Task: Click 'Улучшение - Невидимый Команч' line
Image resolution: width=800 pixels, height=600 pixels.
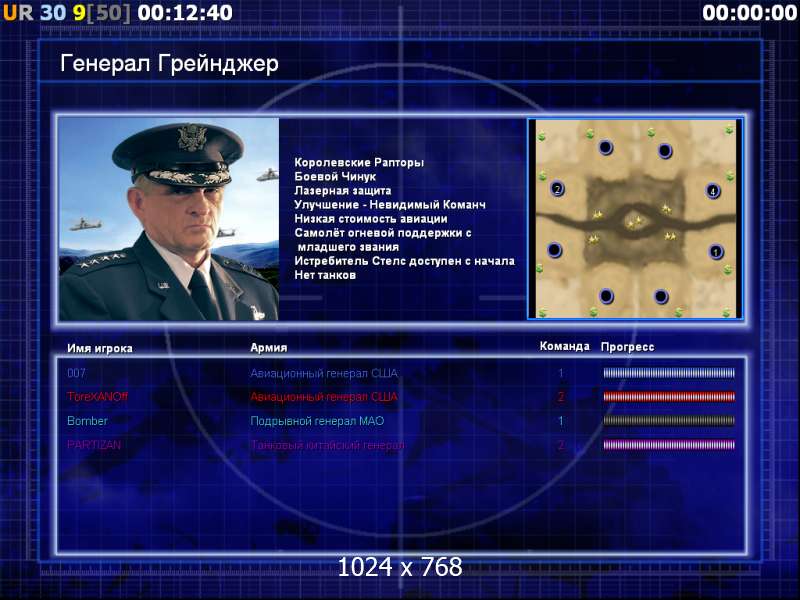Action: click(389, 205)
